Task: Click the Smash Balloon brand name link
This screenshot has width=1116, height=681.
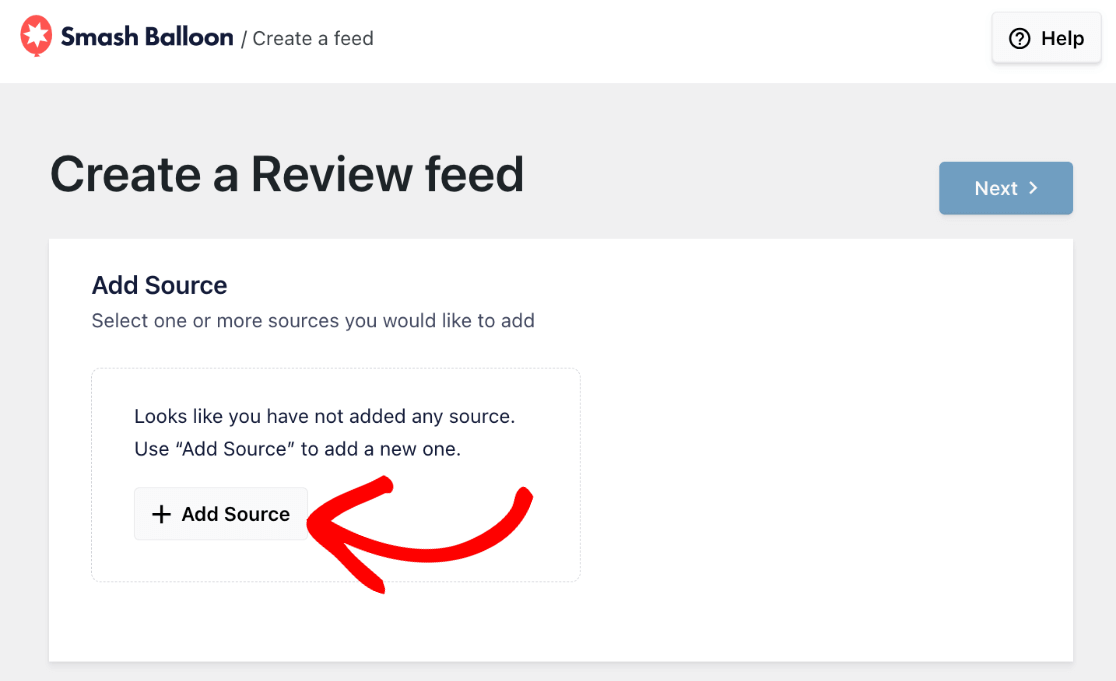Action: [x=144, y=36]
